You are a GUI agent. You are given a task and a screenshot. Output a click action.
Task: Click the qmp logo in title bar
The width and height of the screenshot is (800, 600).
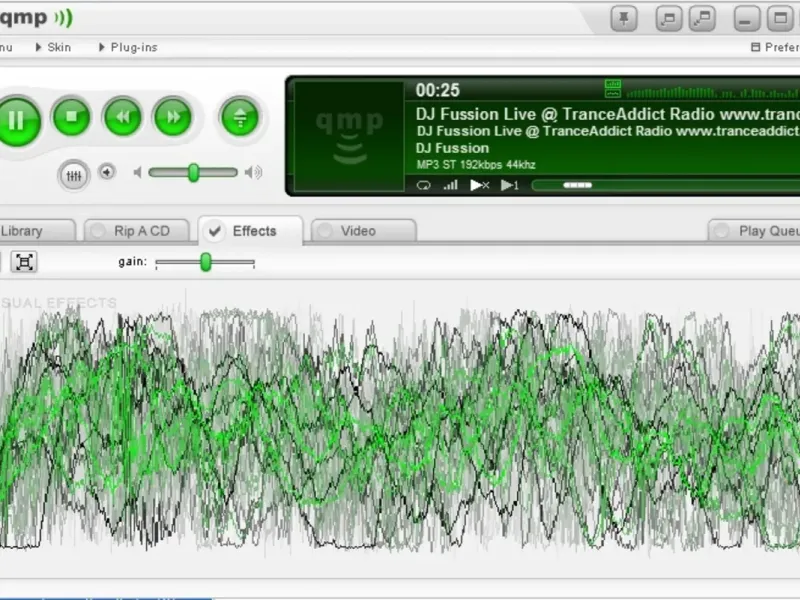tap(36, 18)
